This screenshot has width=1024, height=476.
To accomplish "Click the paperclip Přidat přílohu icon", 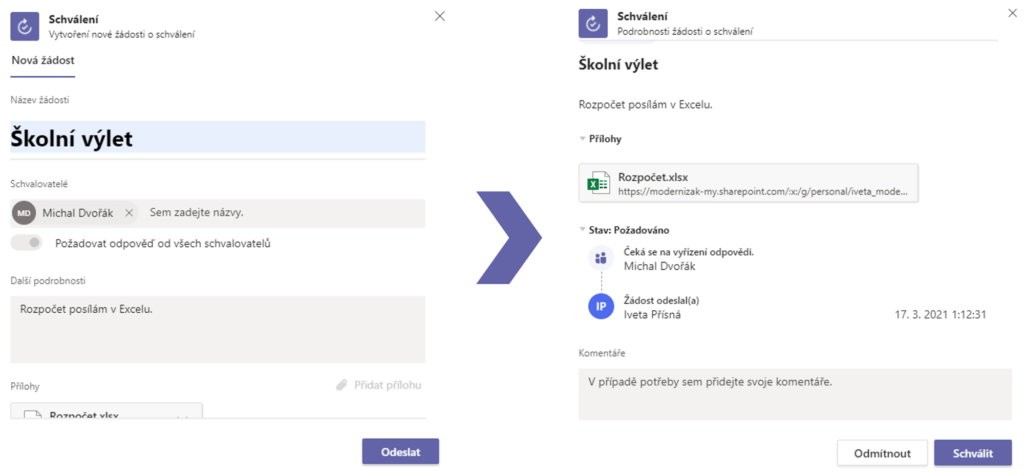I will [x=342, y=385].
